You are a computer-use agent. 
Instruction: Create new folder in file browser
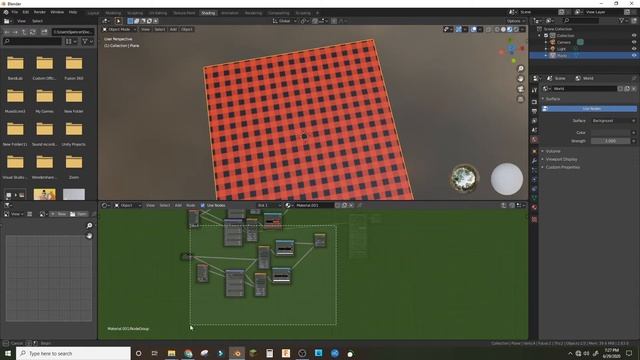tap(44, 32)
